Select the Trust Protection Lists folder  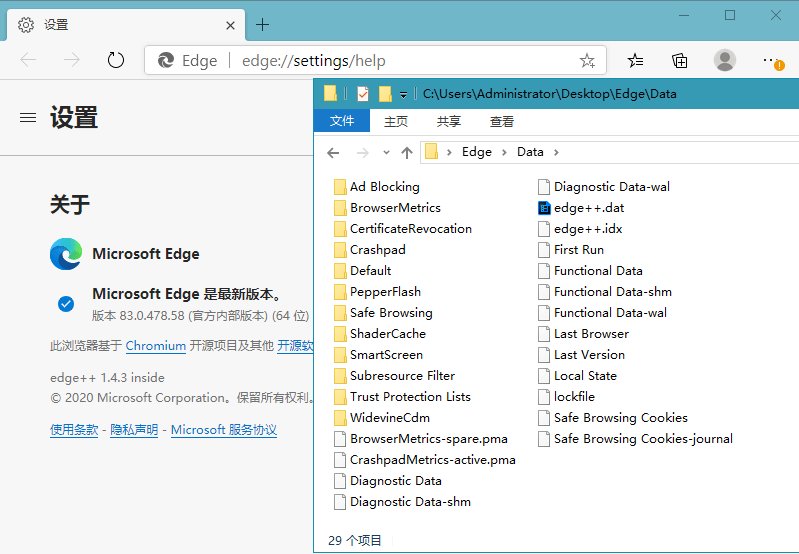click(402, 397)
